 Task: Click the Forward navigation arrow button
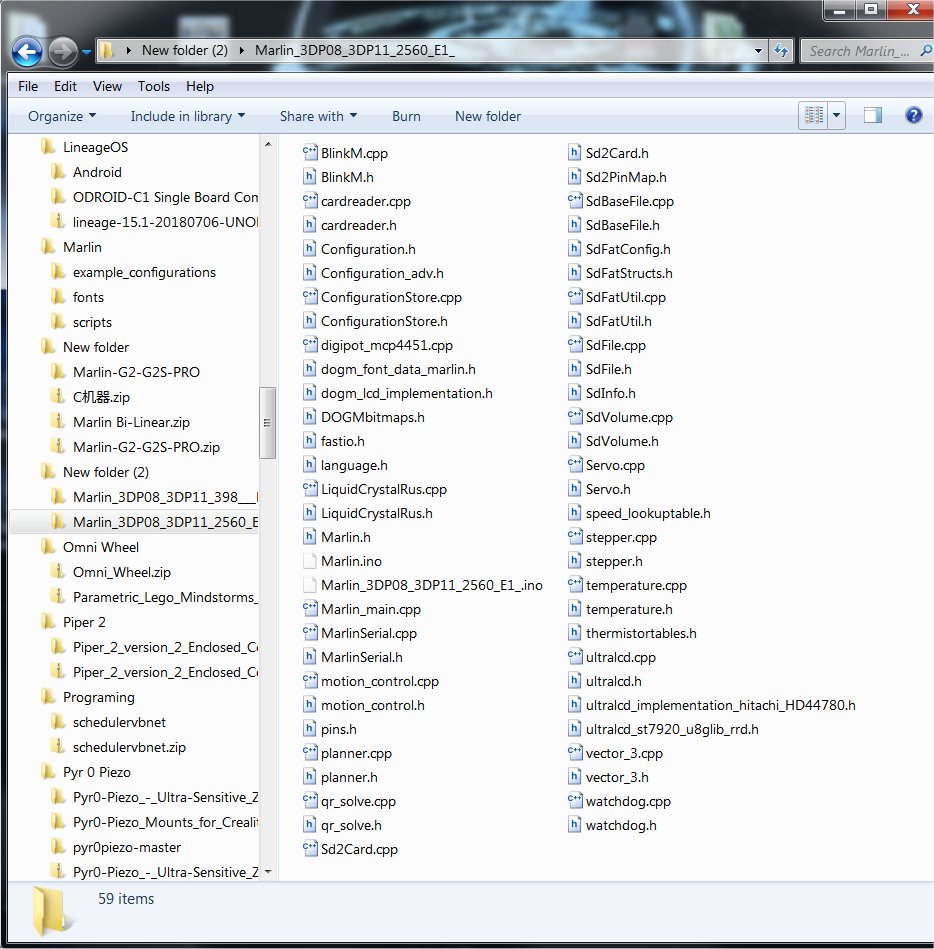[x=62, y=51]
